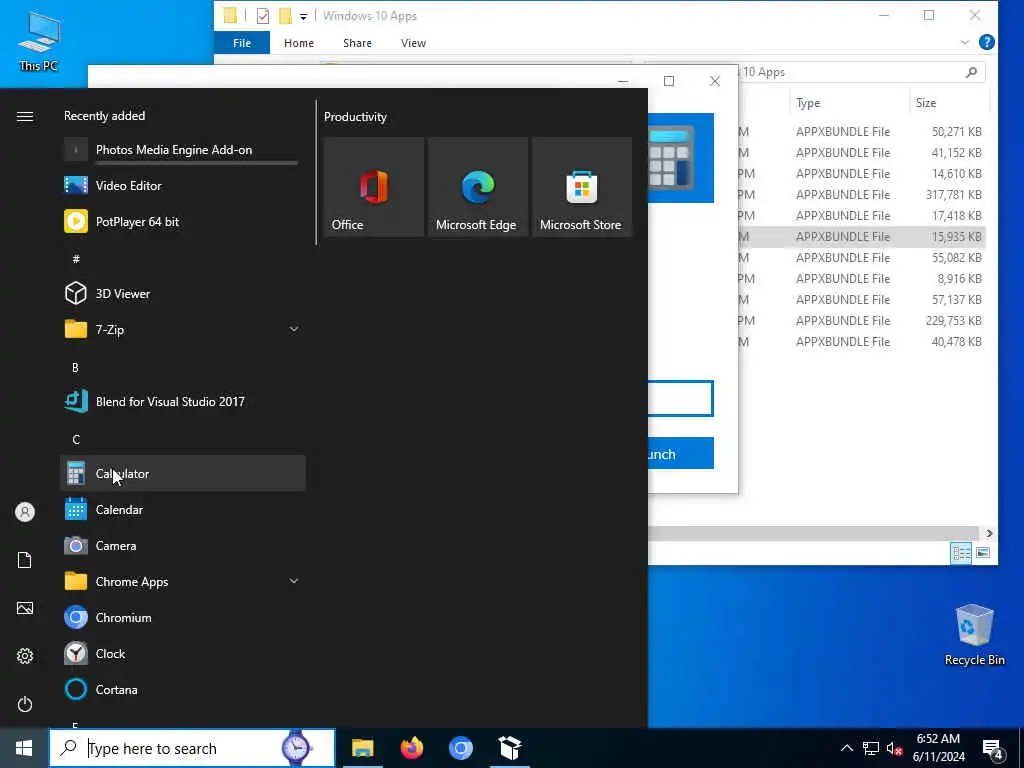The height and width of the screenshot is (768, 1024).
Task: Show hidden system tray icons
Action: click(846, 748)
